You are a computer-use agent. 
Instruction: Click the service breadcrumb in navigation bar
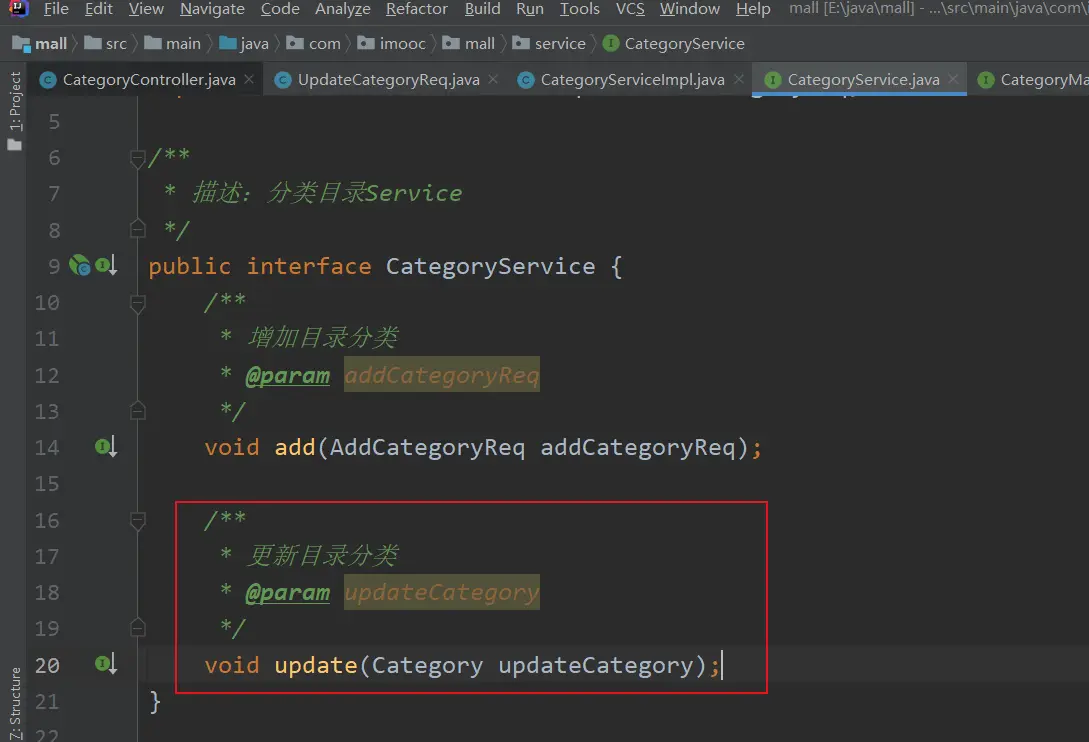pos(560,44)
